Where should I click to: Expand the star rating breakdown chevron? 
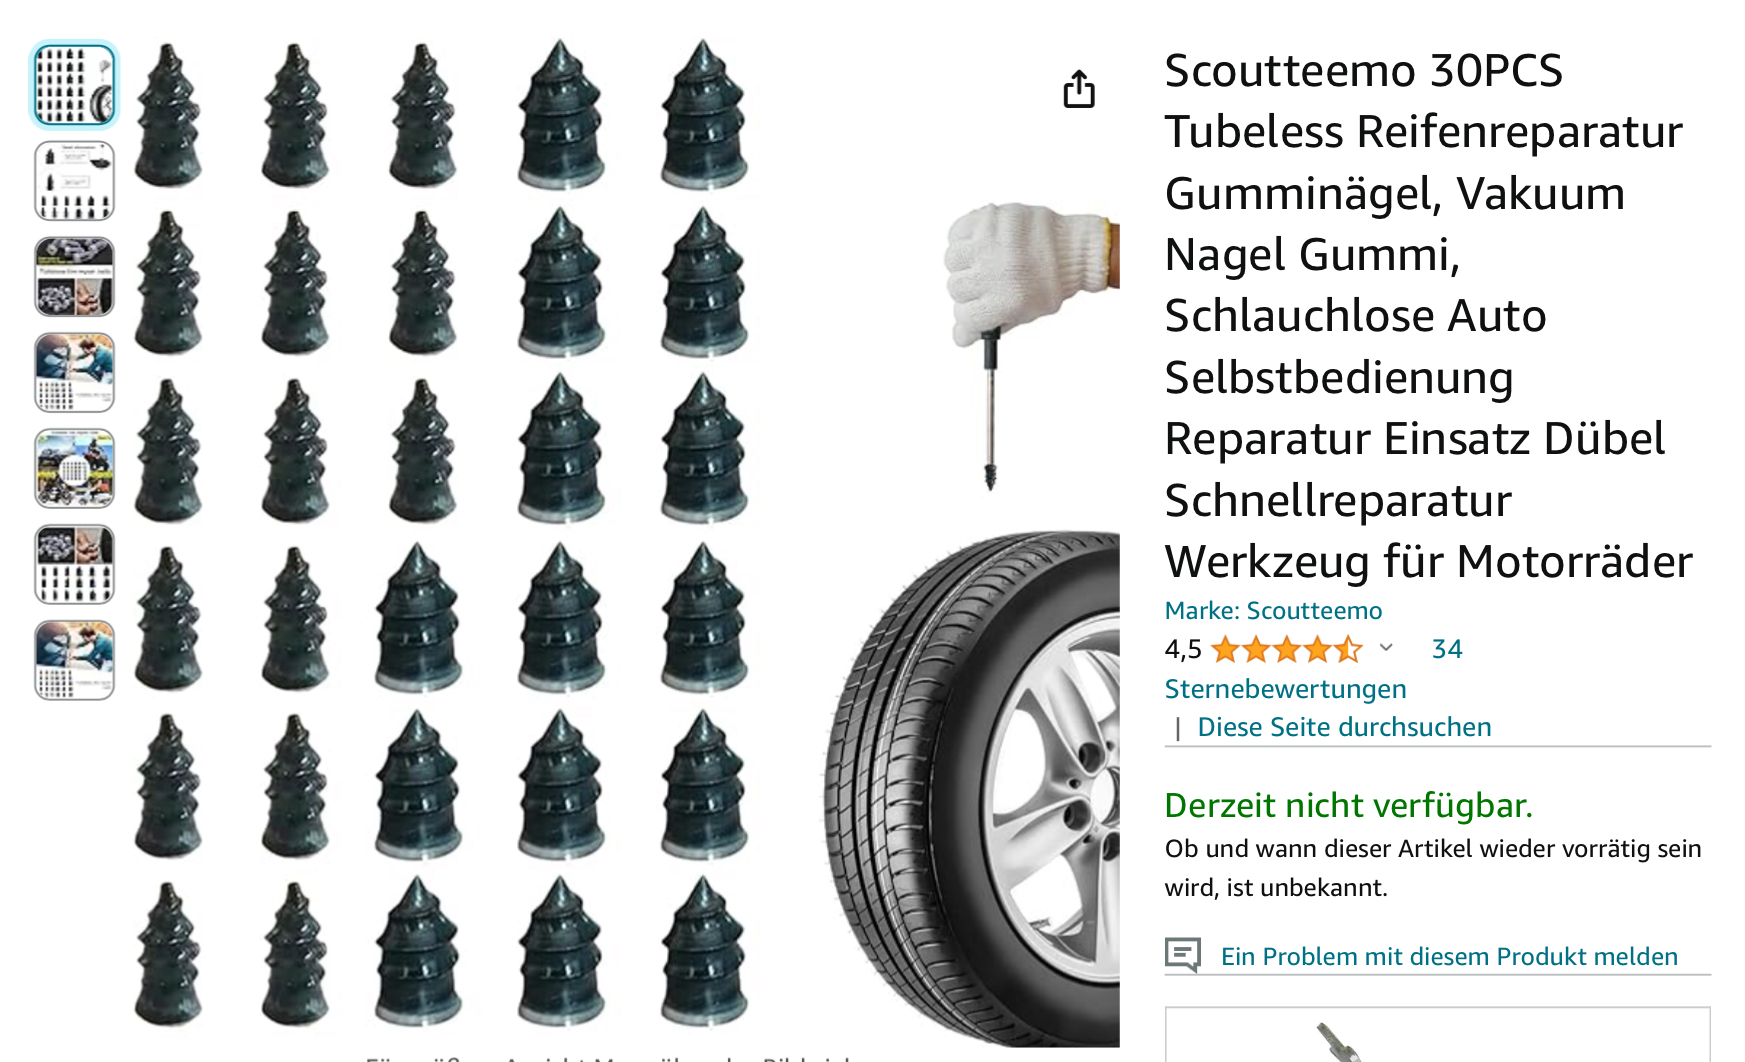[x=1386, y=648]
